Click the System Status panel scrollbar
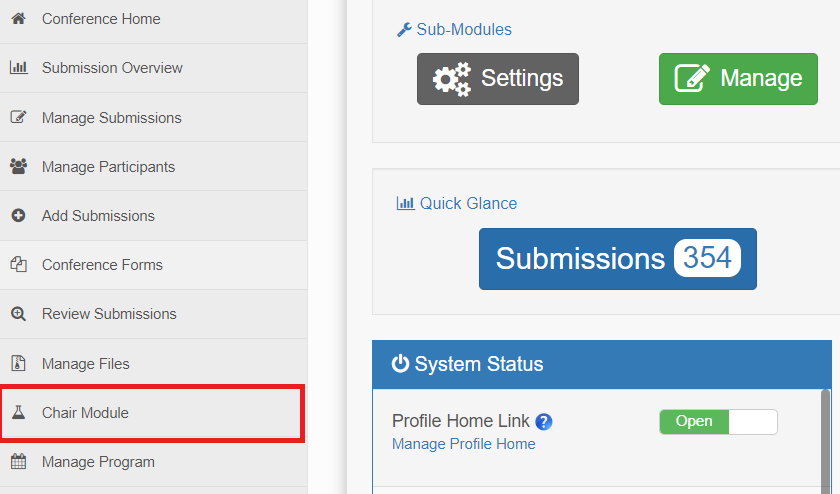The image size is (840, 494). click(826, 441)
